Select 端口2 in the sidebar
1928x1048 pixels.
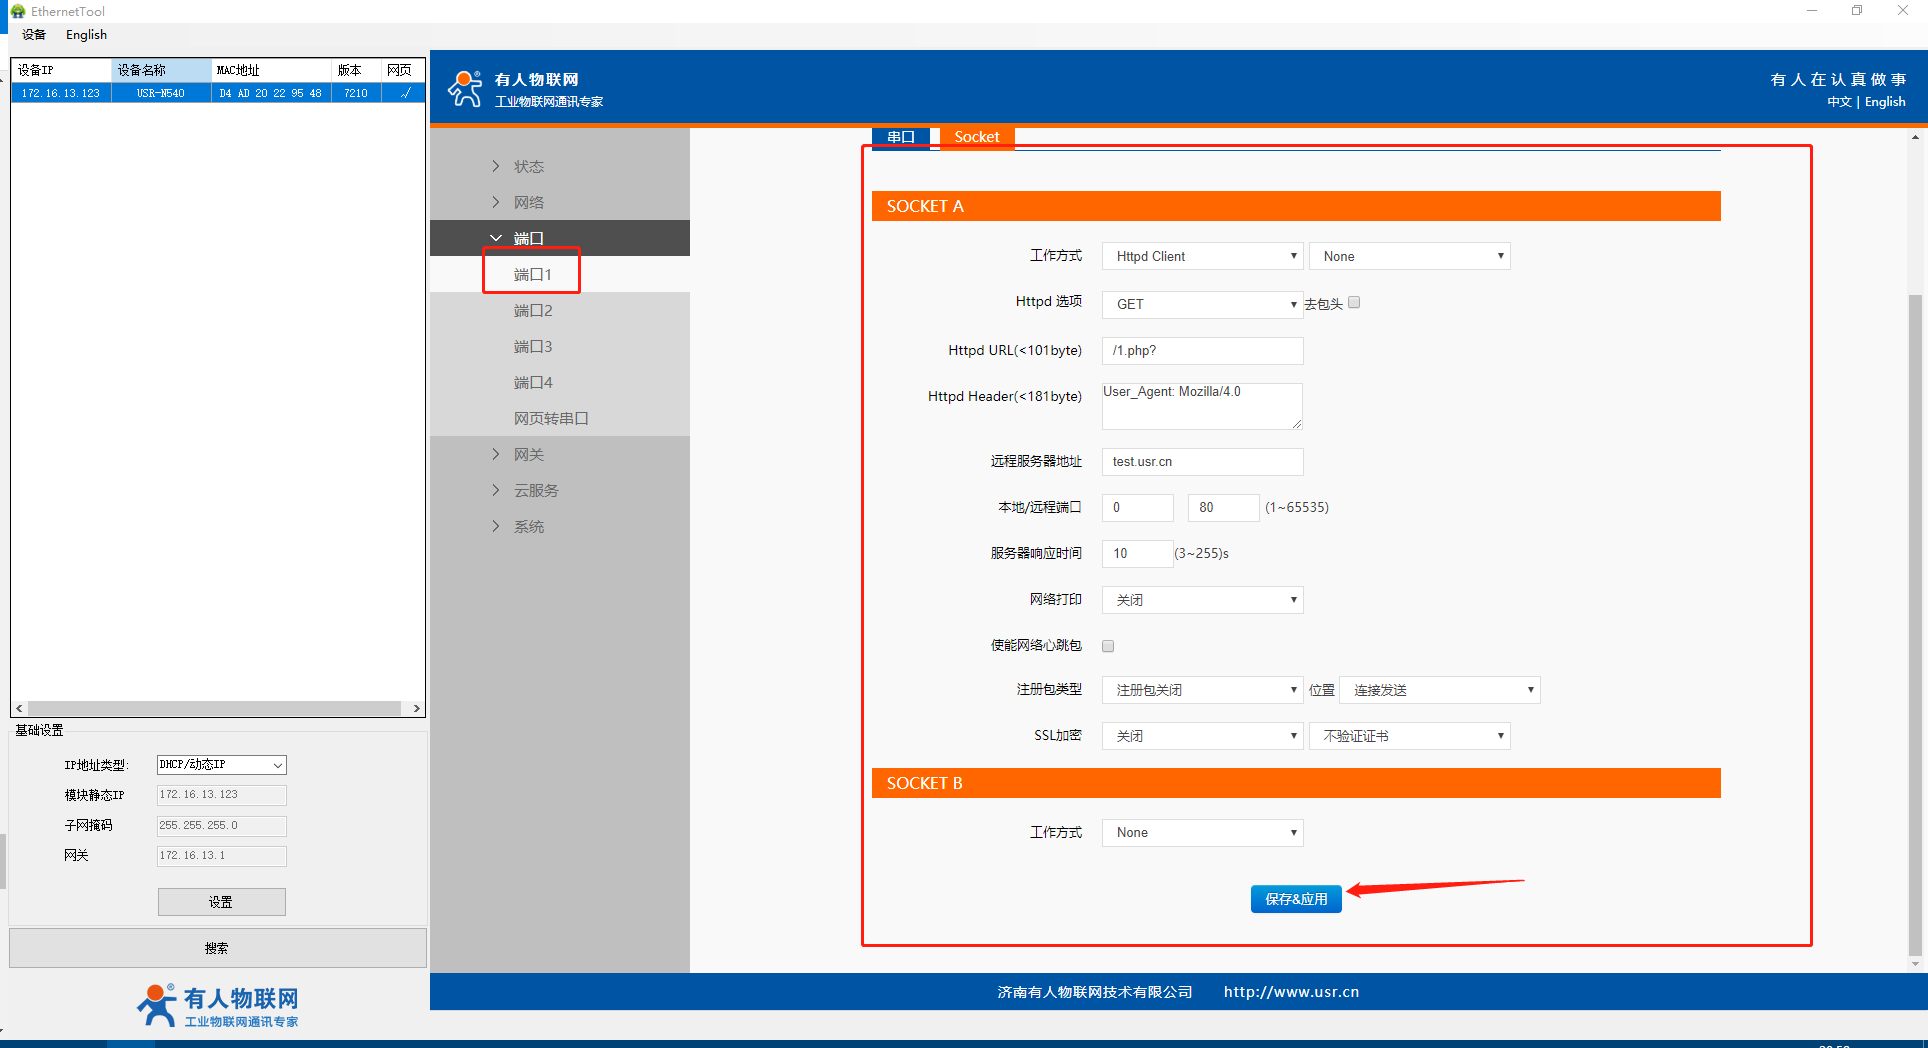[x=533, y=311]
